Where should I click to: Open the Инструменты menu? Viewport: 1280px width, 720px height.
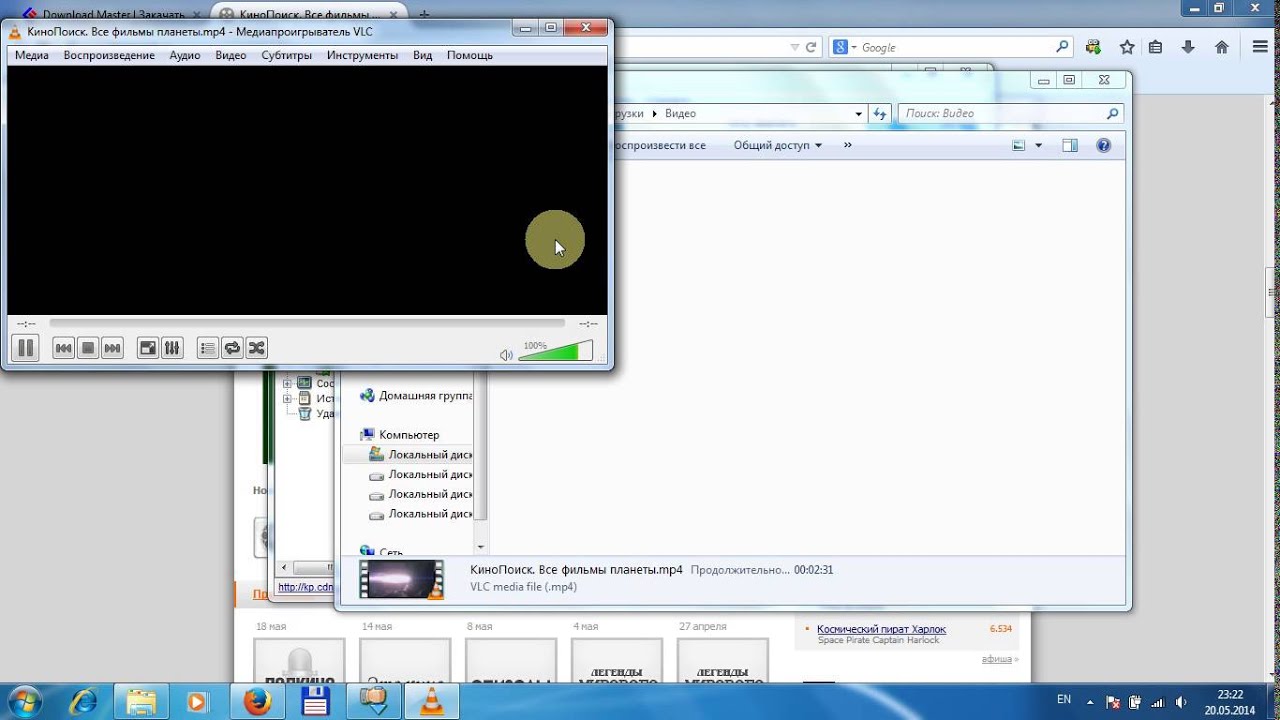click(362, 55)
